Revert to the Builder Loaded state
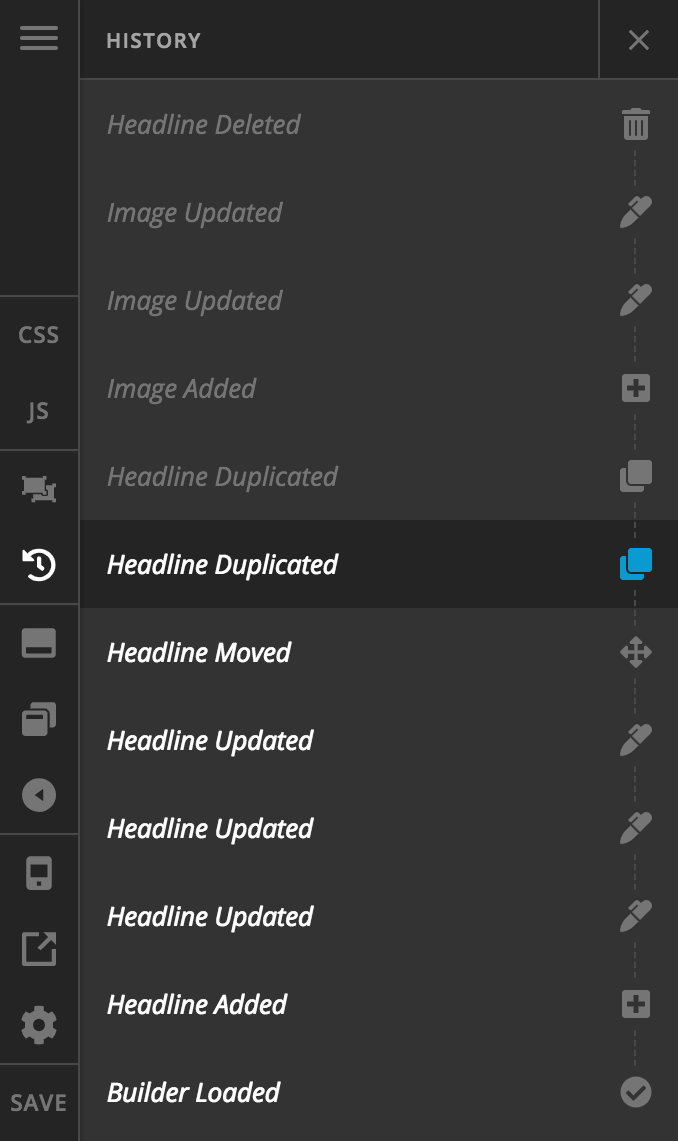Screen dimensions: 678x1141 pyautogui.click(x=194, y=1093)
